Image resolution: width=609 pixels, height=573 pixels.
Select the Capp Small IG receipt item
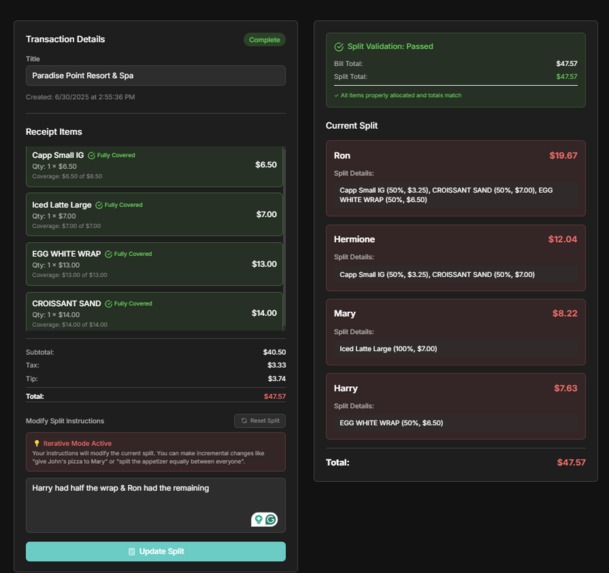(x=154, y=166)
